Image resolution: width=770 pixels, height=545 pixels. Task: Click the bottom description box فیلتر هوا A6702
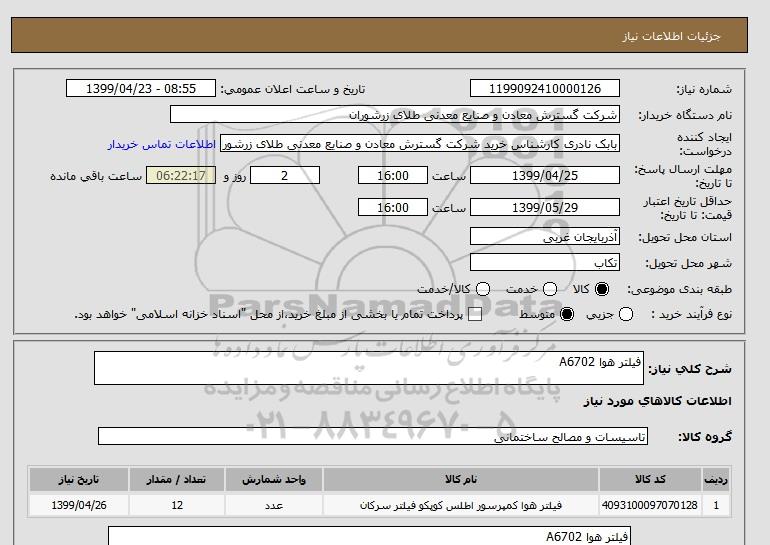(369, 536)
